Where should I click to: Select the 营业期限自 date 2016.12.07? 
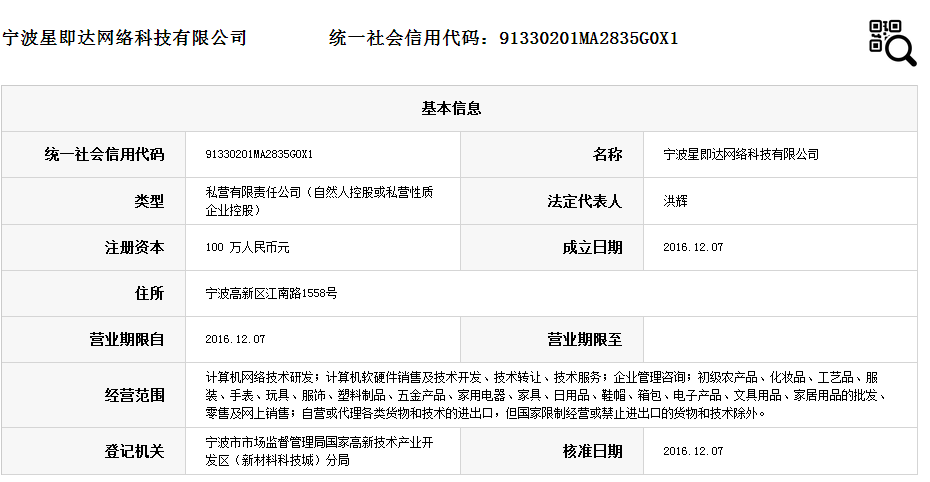235,339
